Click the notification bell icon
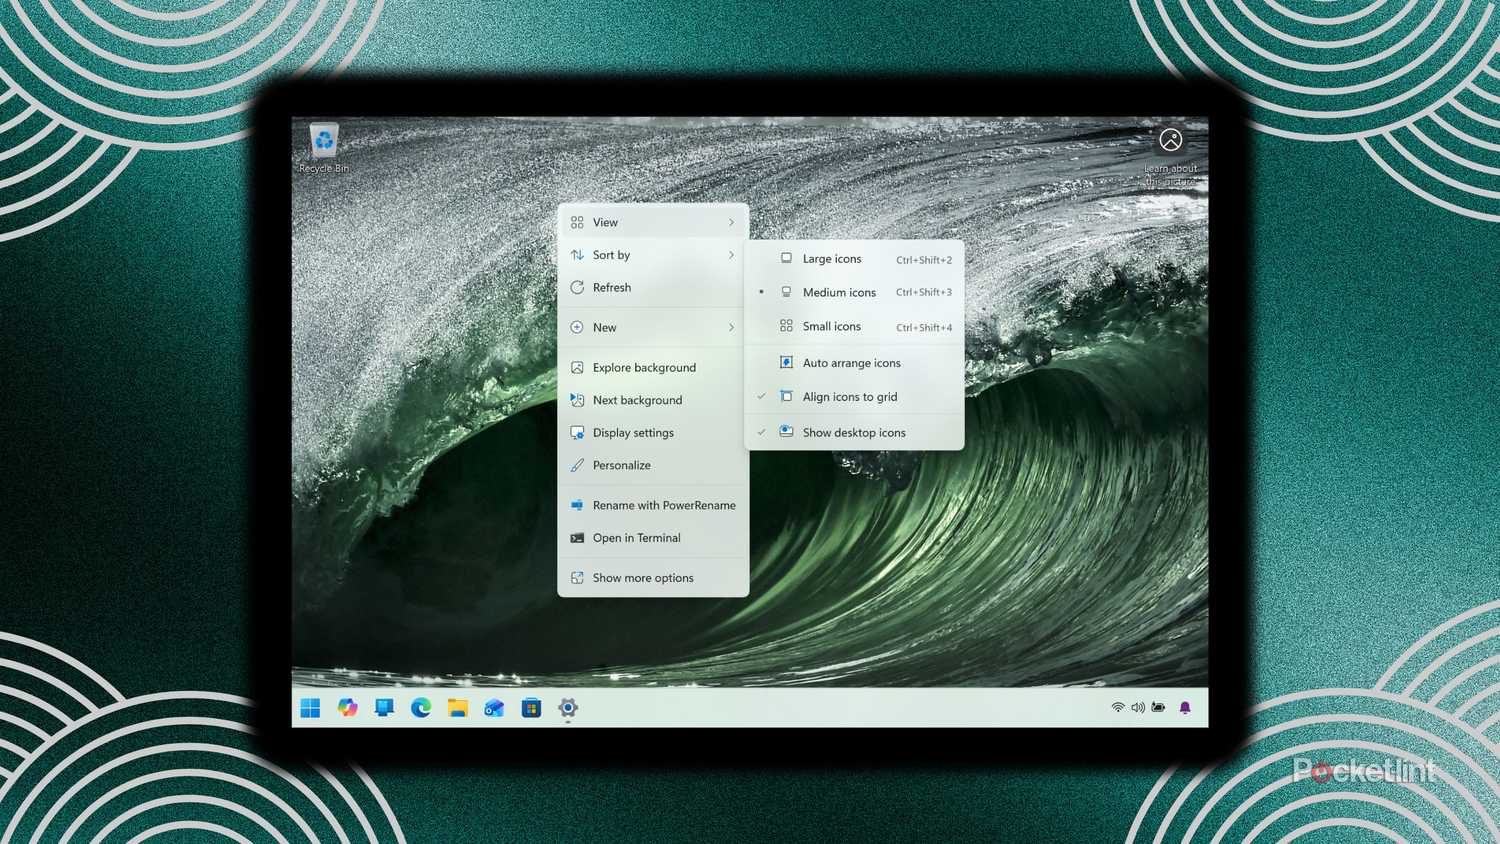This screenshot has width=1500, height=844. [1185, 708]
